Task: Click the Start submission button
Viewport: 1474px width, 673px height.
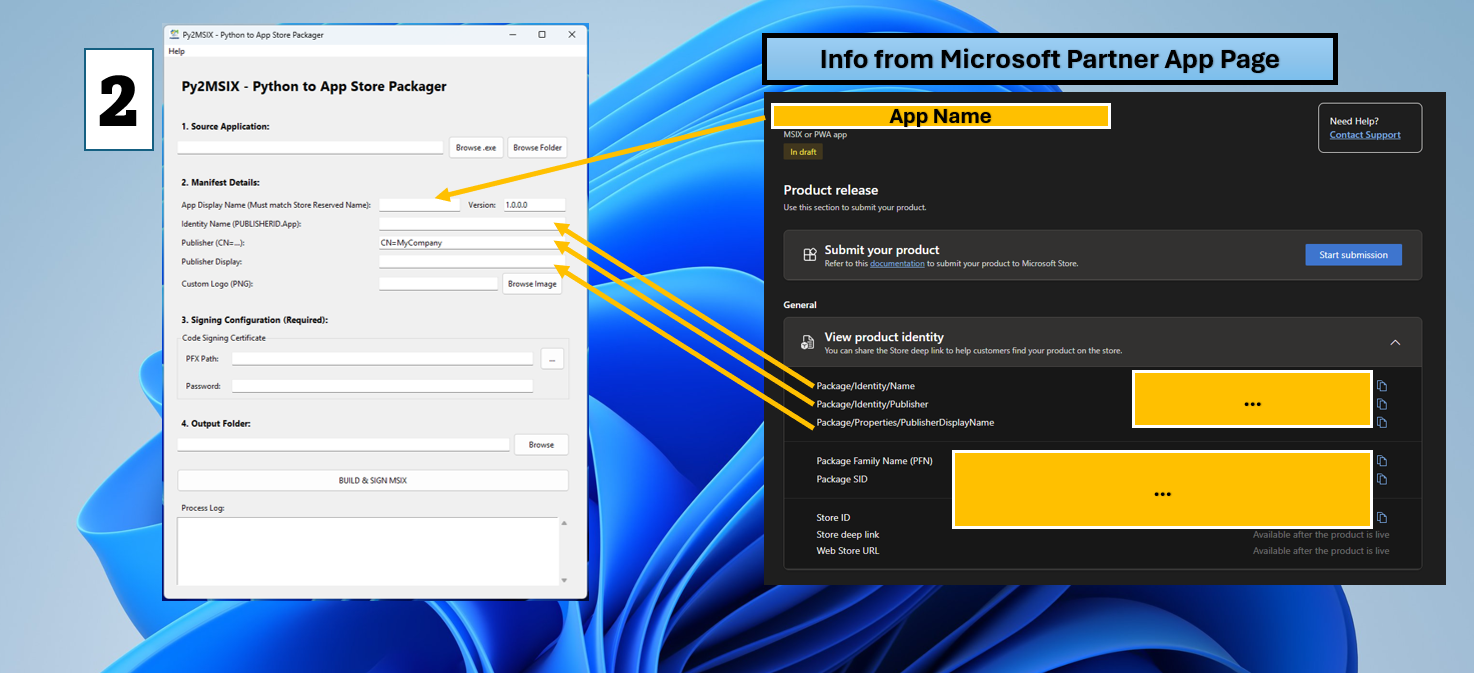Action: (1353, 254)
